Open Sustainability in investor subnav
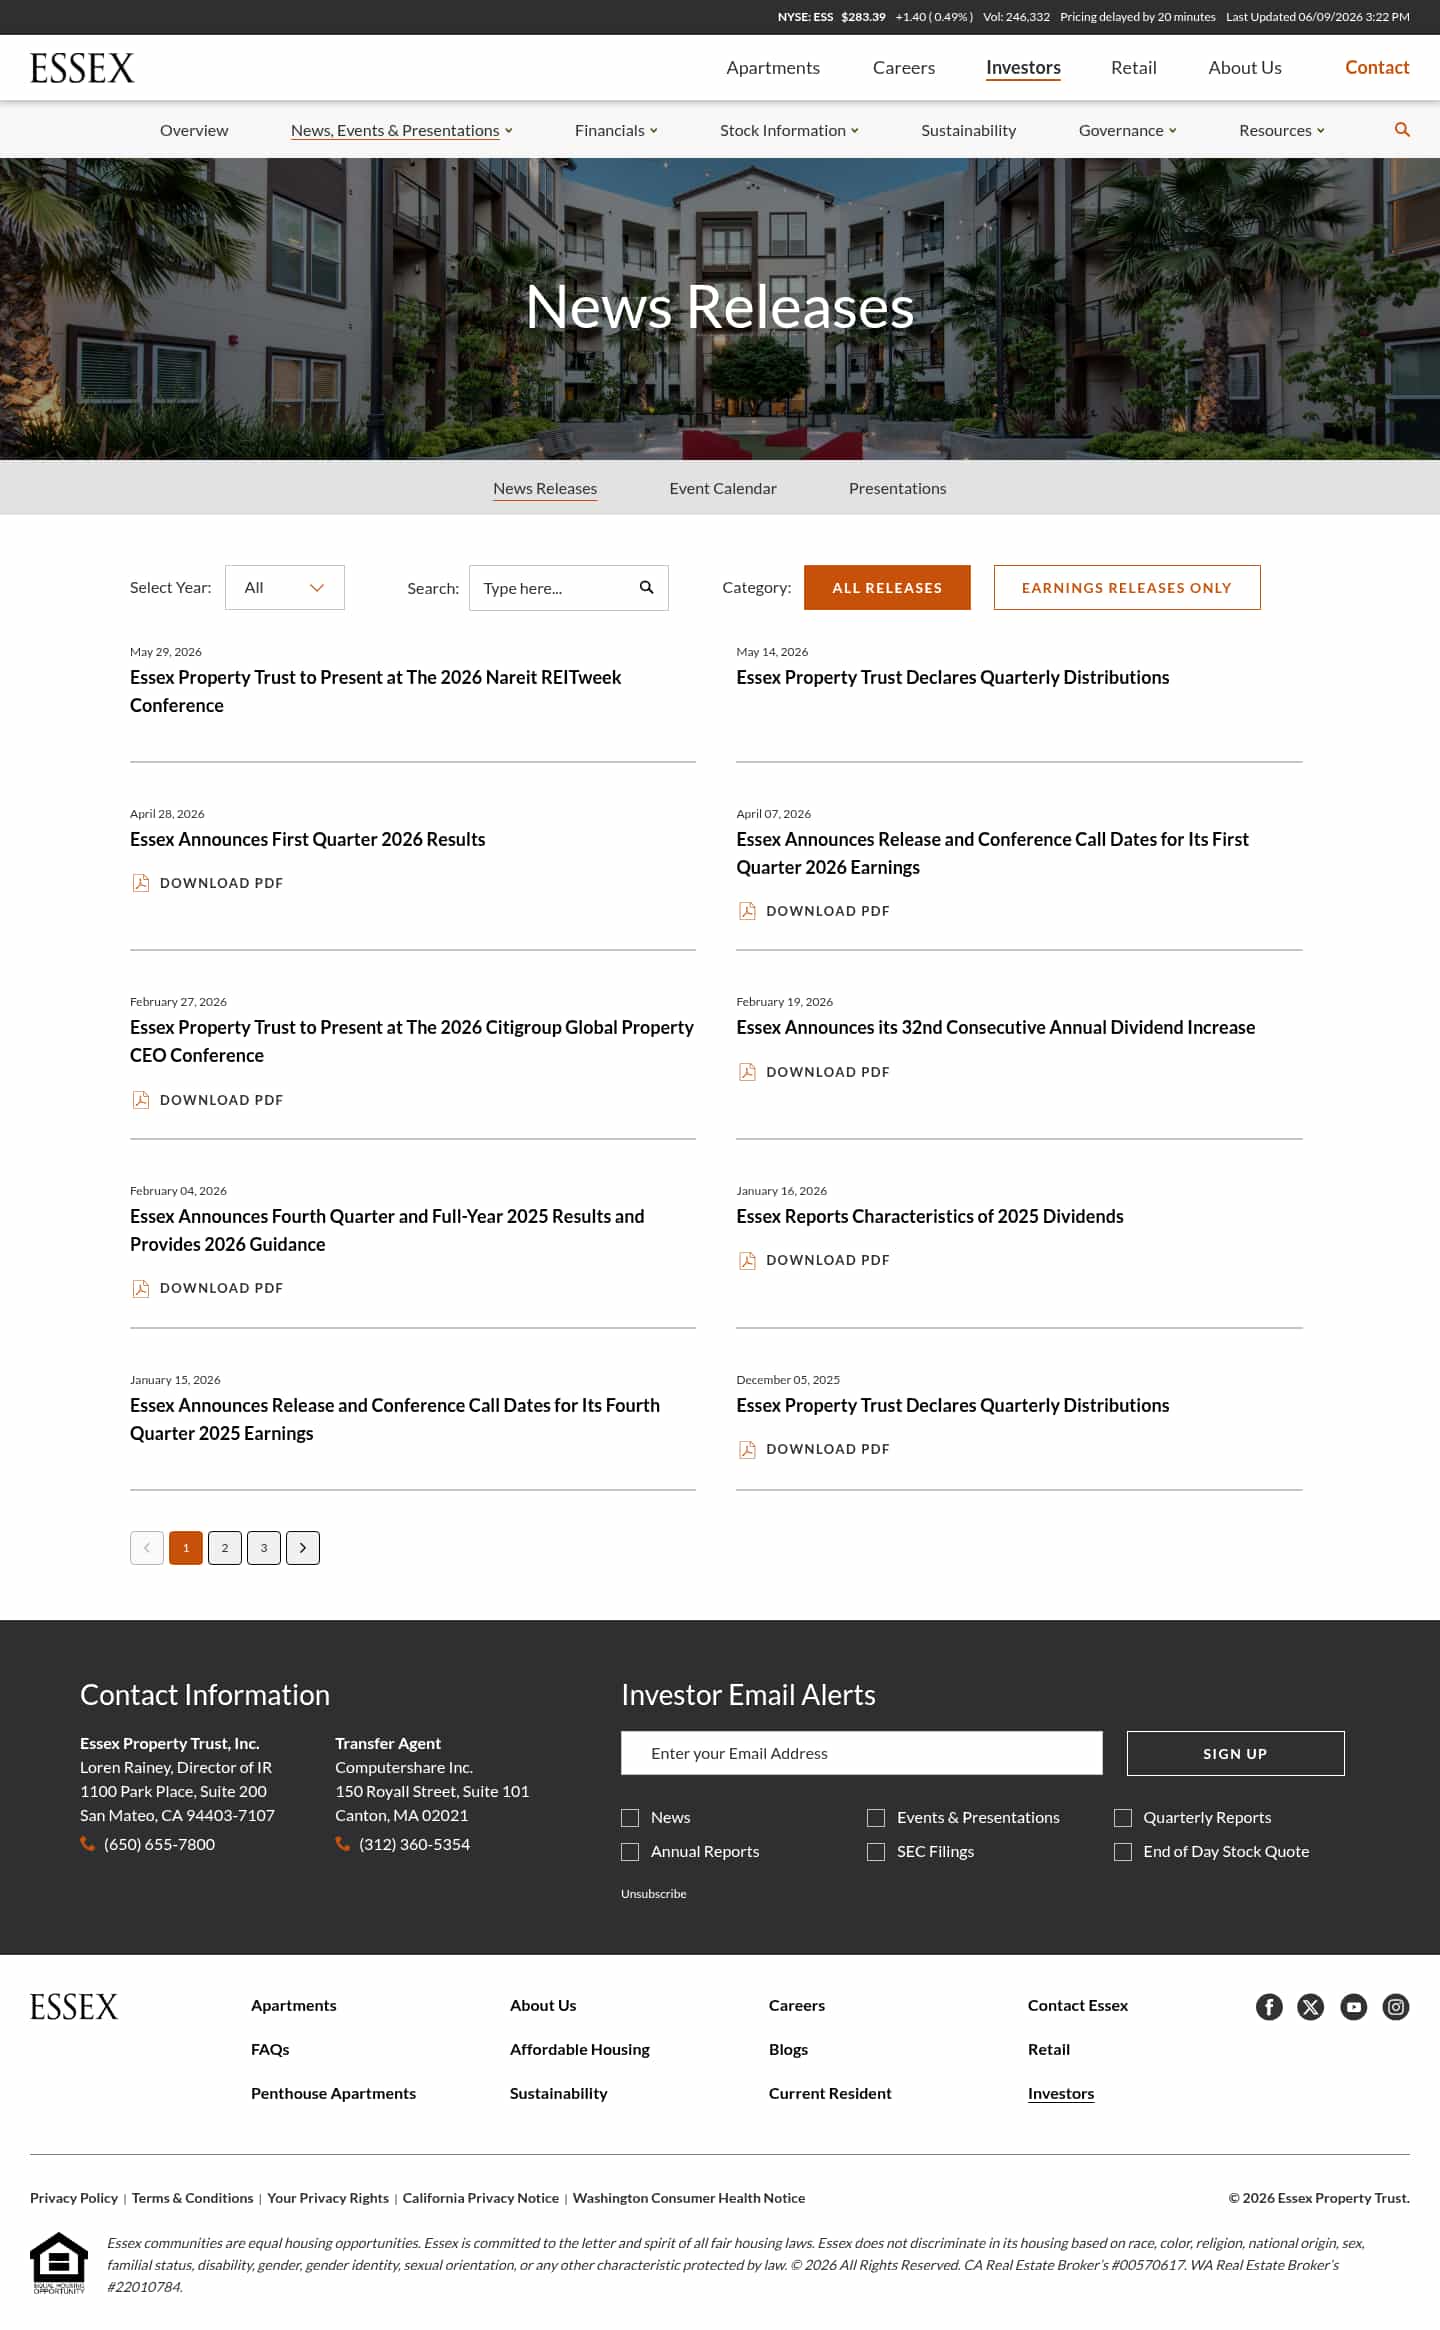Viewport: 1440px width, 2330px height. 968,130
